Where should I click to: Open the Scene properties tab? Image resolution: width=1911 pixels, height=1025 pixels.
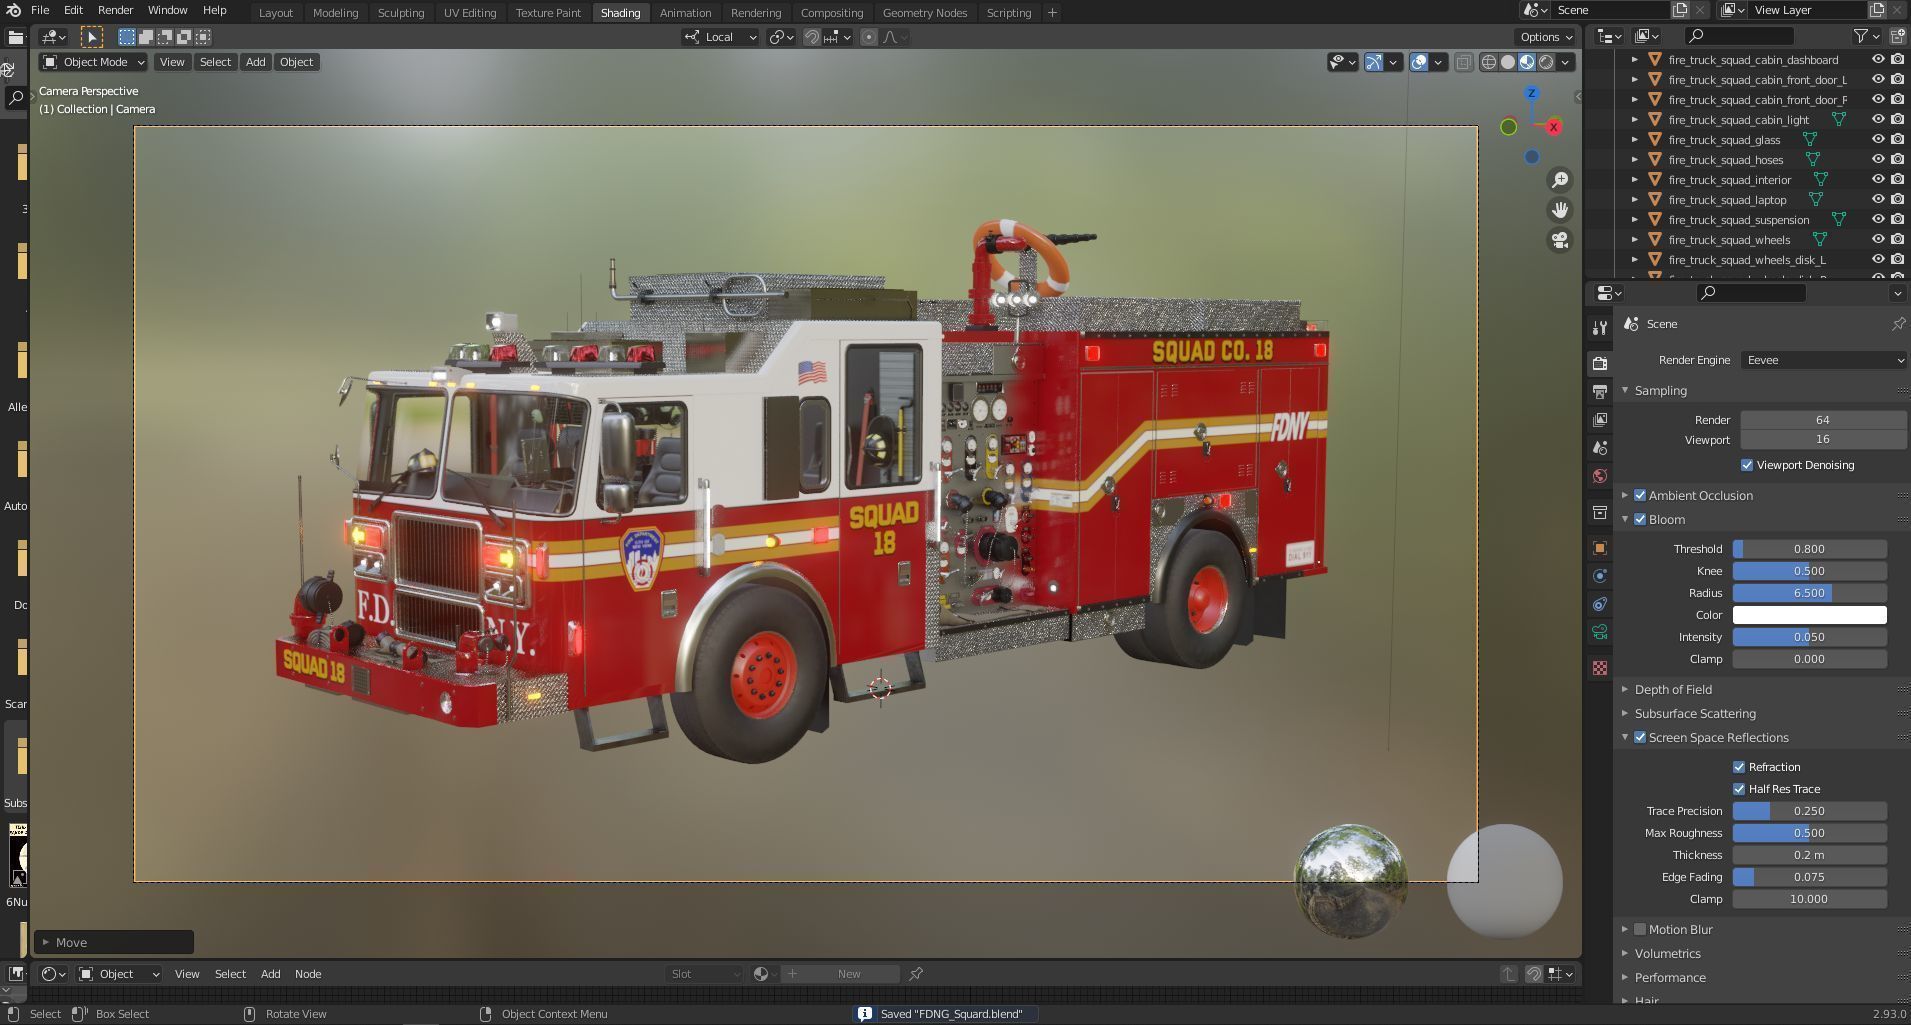(x=1600, y=448)
